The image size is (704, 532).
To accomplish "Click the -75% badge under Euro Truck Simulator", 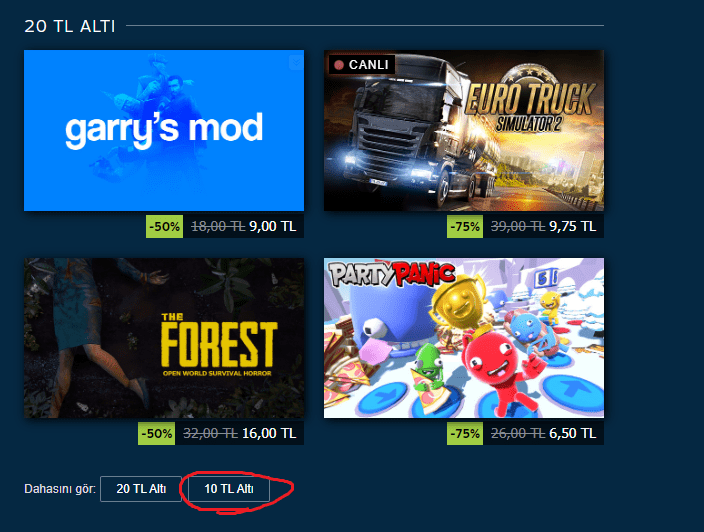I will [x=465, y=226].
